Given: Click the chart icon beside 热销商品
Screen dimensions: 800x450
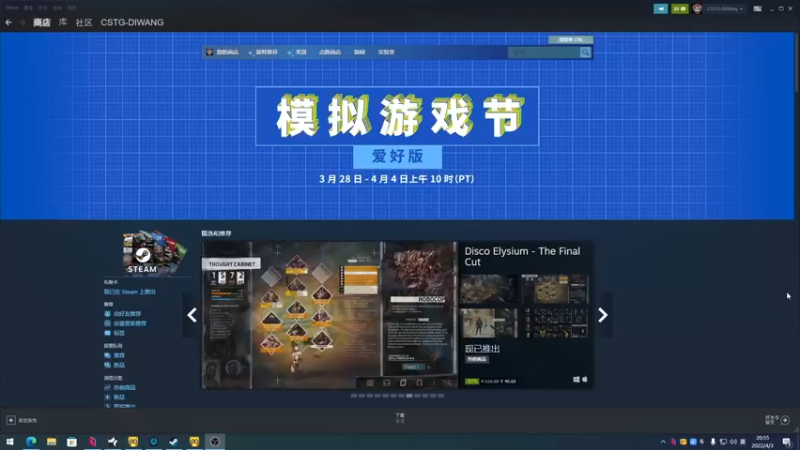Looking at the screenshot, I should tap(107, 388).
